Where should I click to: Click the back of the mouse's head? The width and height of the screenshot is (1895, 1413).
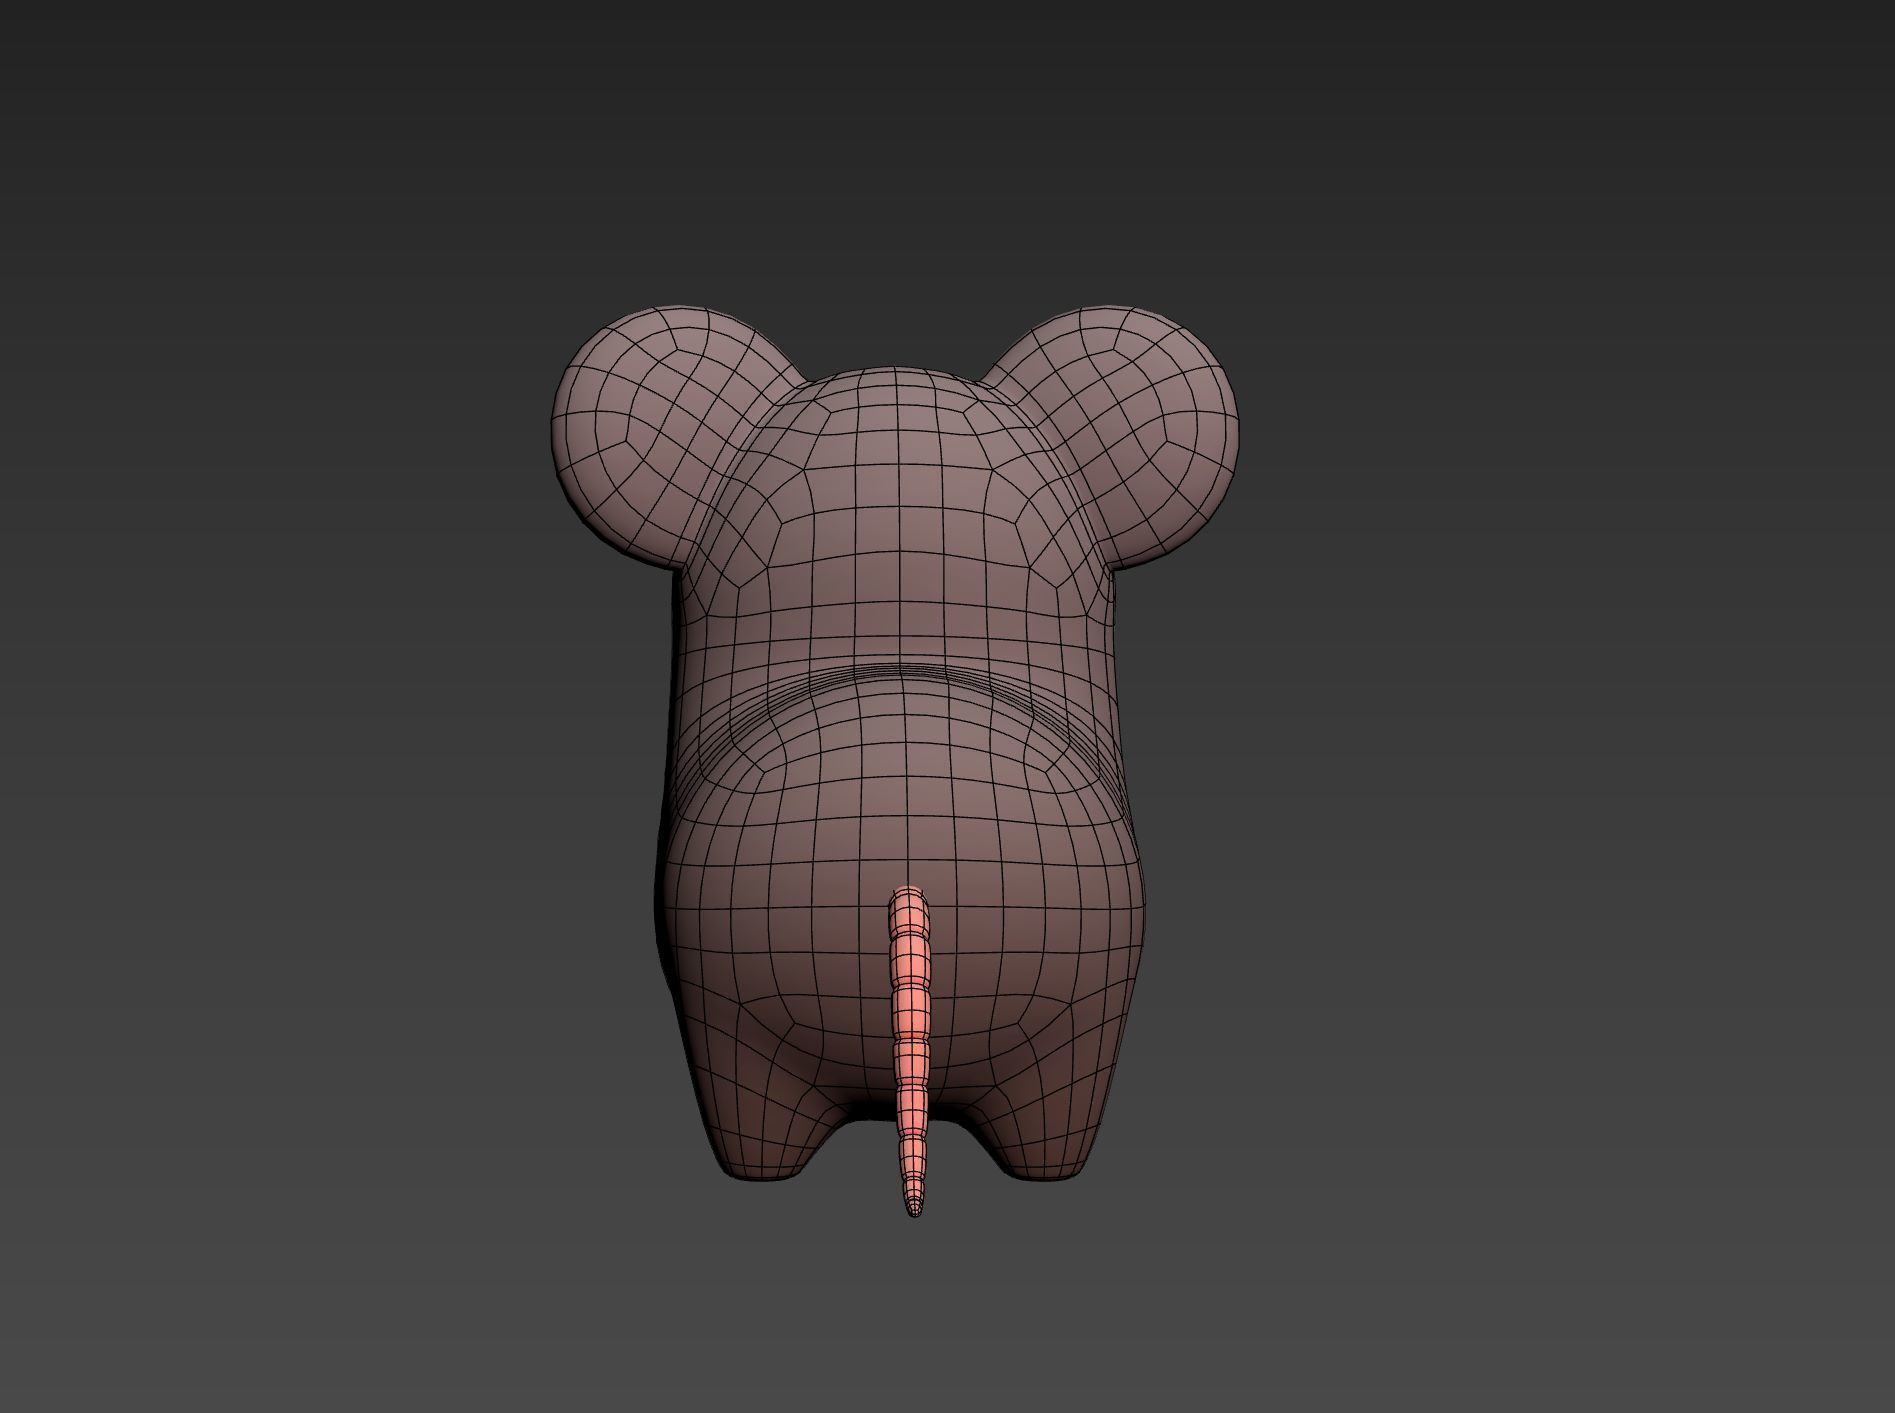click(x=897, y=510)
